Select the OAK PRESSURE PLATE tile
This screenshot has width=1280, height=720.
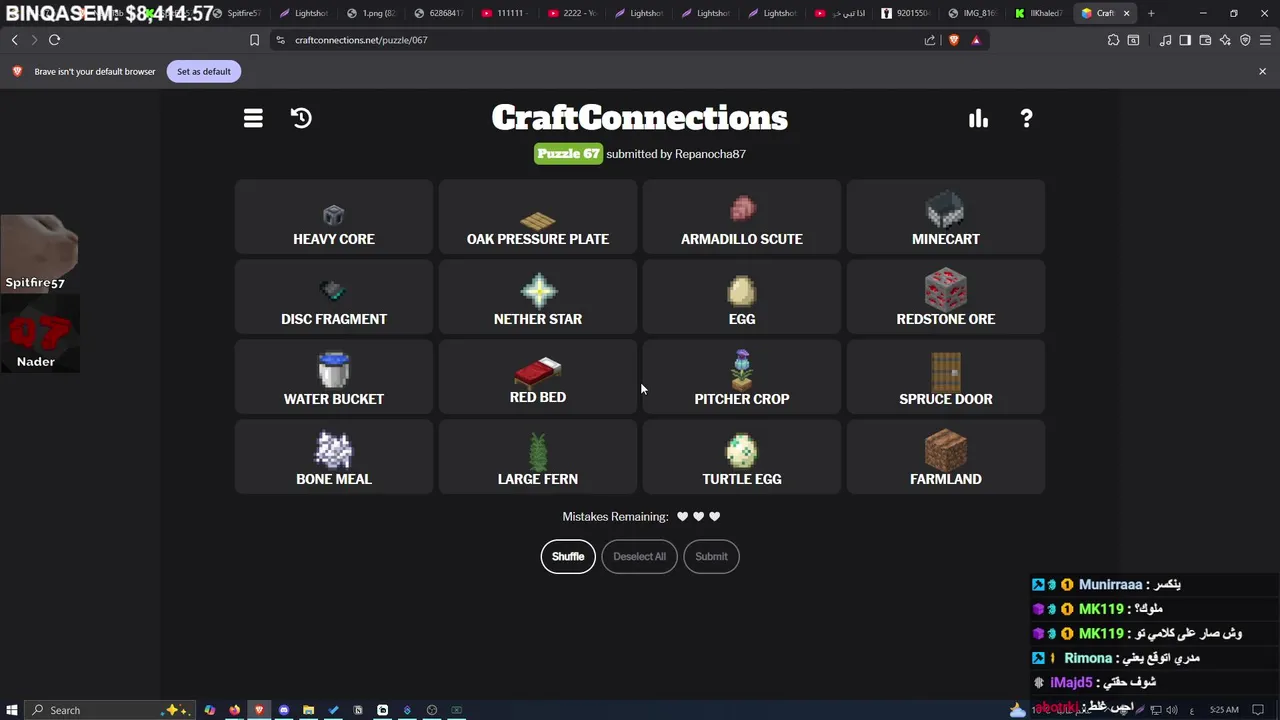[538, 217]
